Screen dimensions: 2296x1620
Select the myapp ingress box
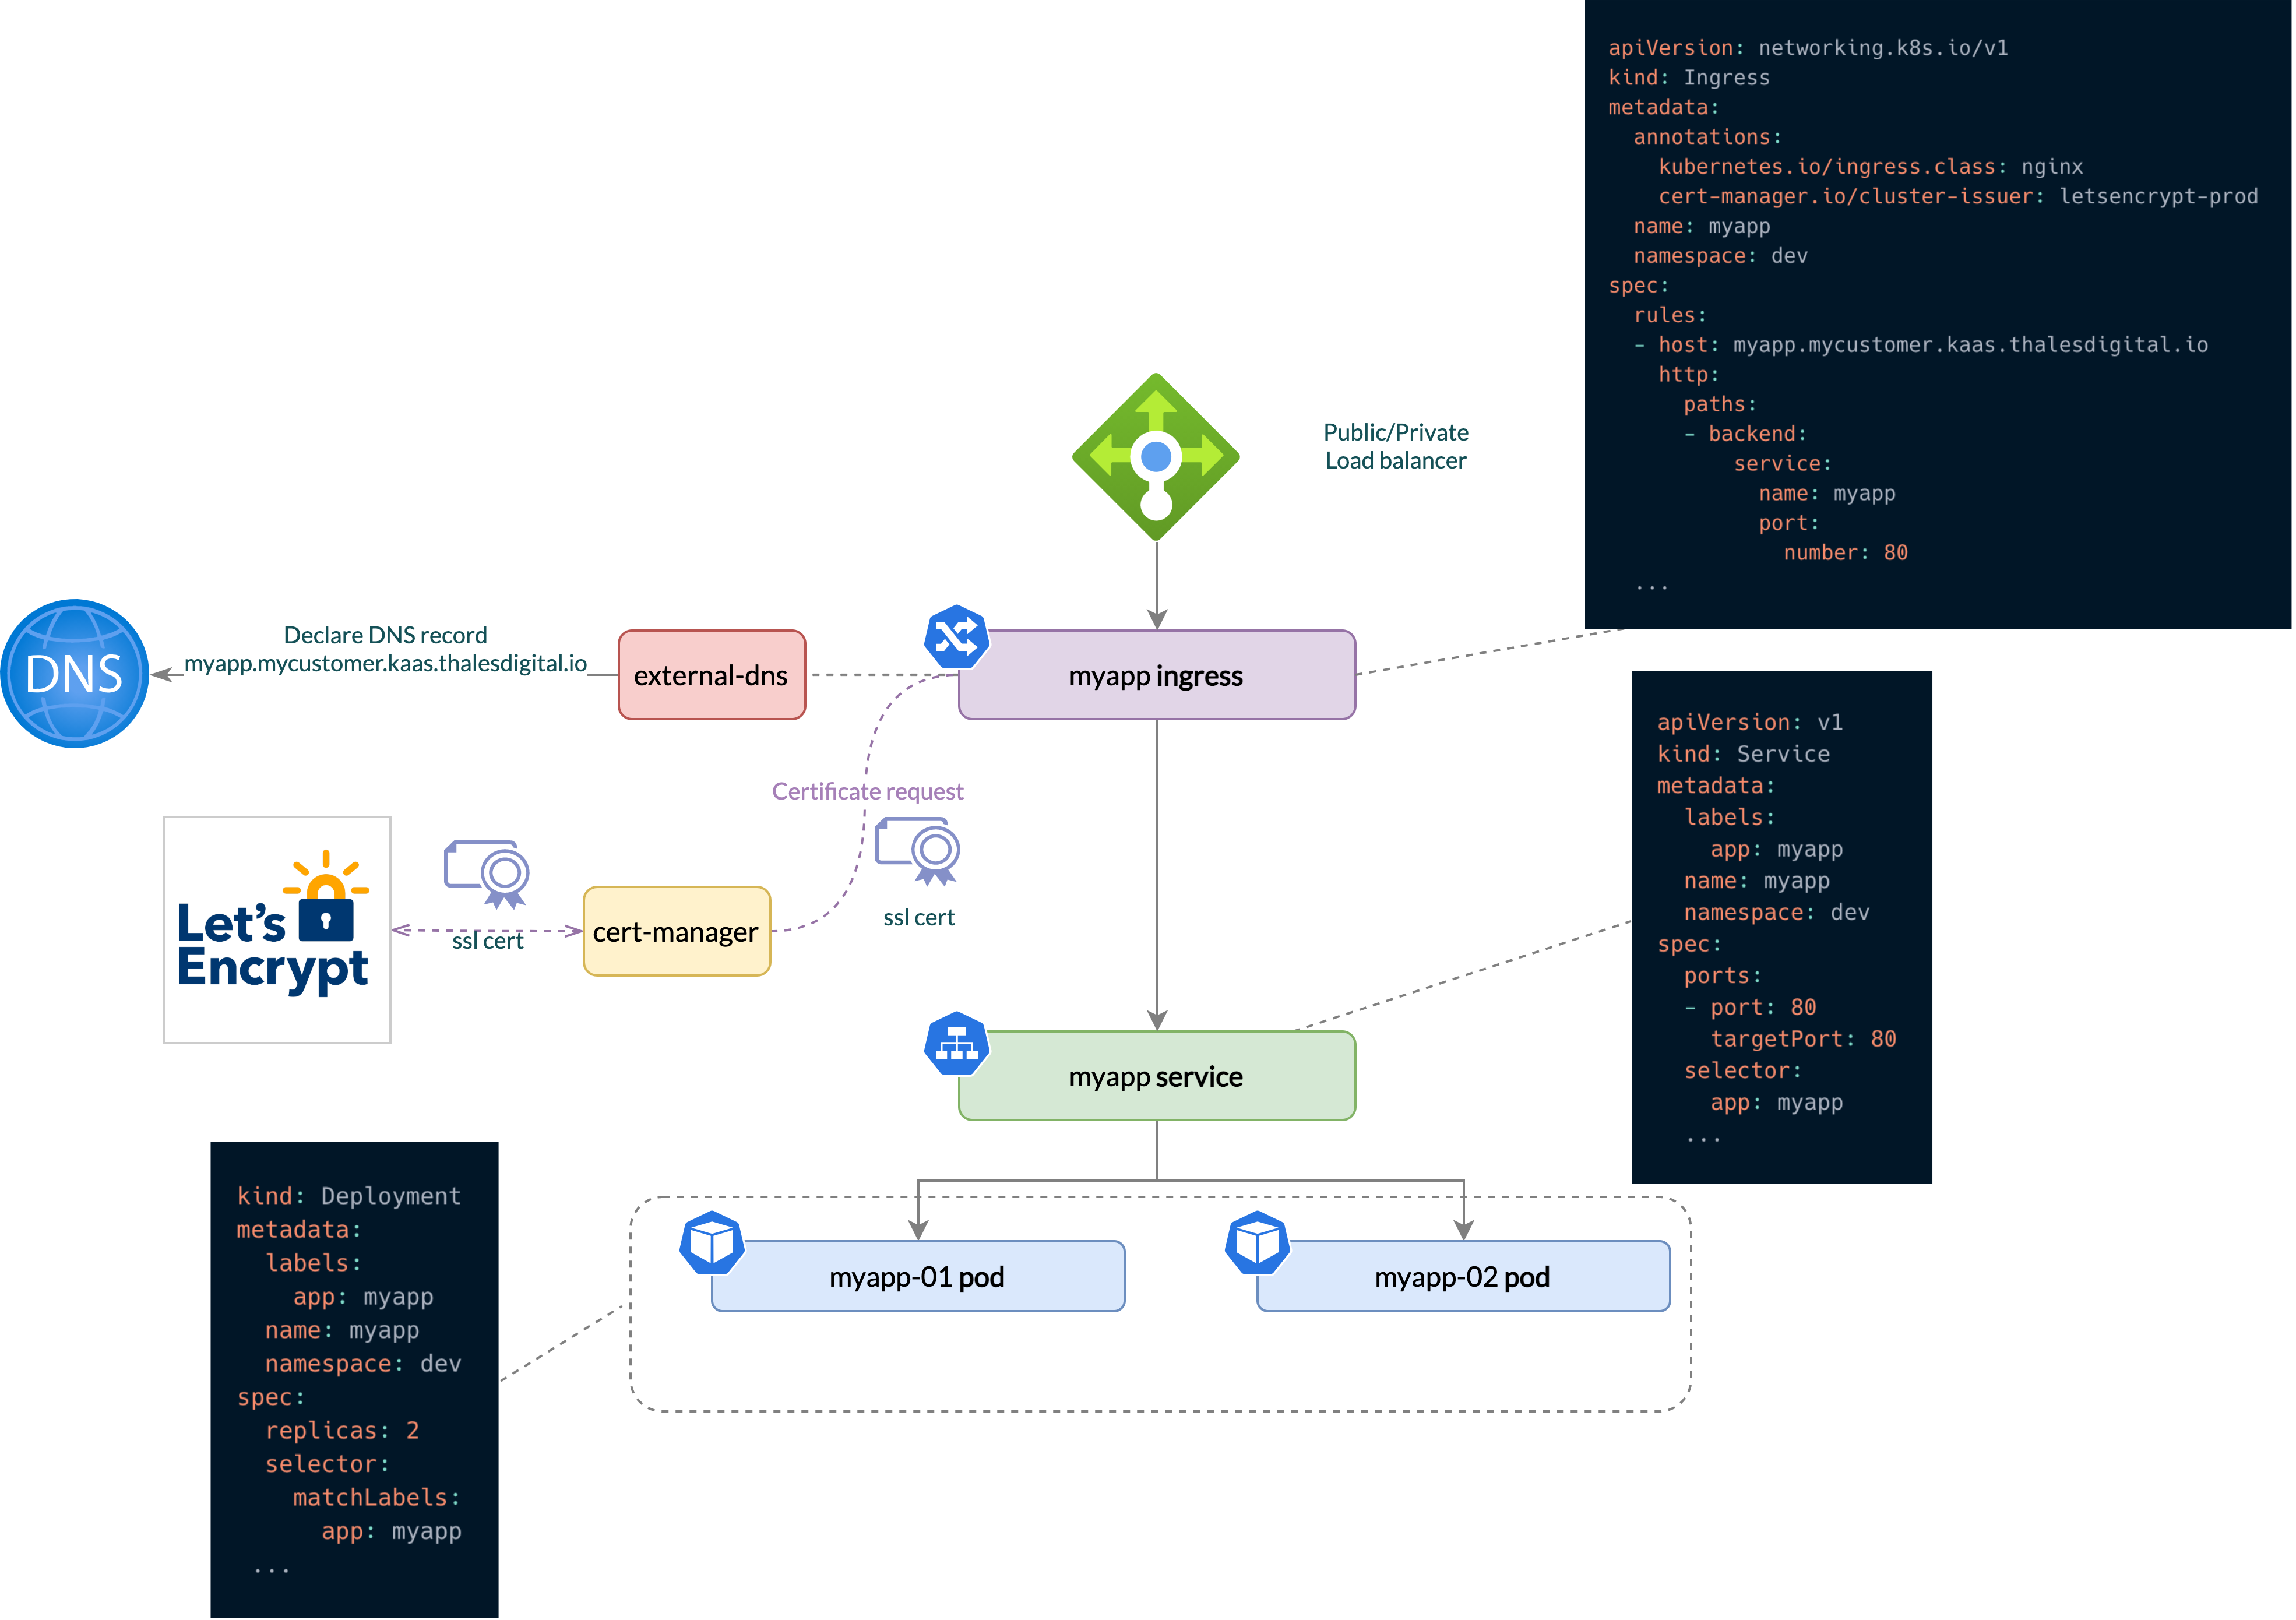pos(1157,675)
